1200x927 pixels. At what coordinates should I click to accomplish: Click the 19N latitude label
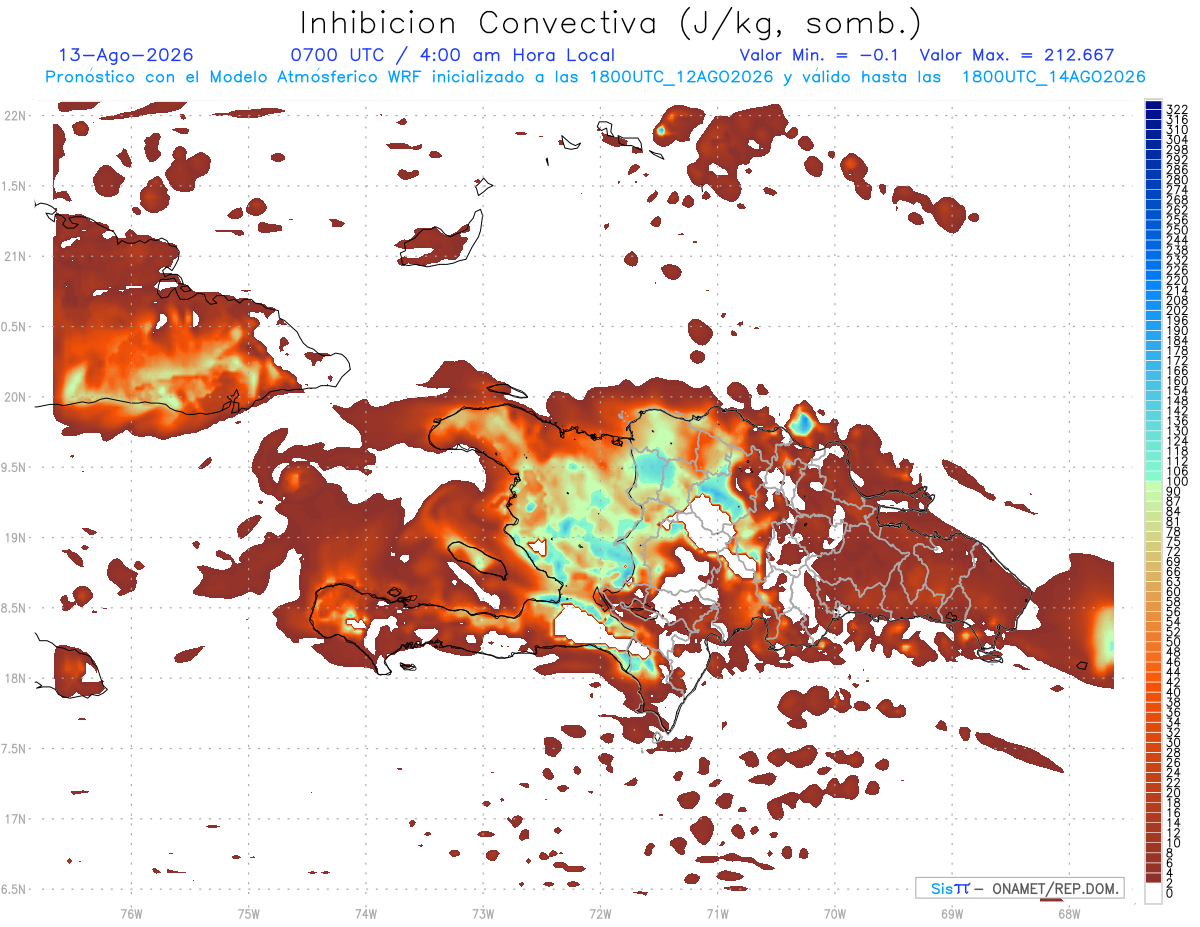coord(15,538)
